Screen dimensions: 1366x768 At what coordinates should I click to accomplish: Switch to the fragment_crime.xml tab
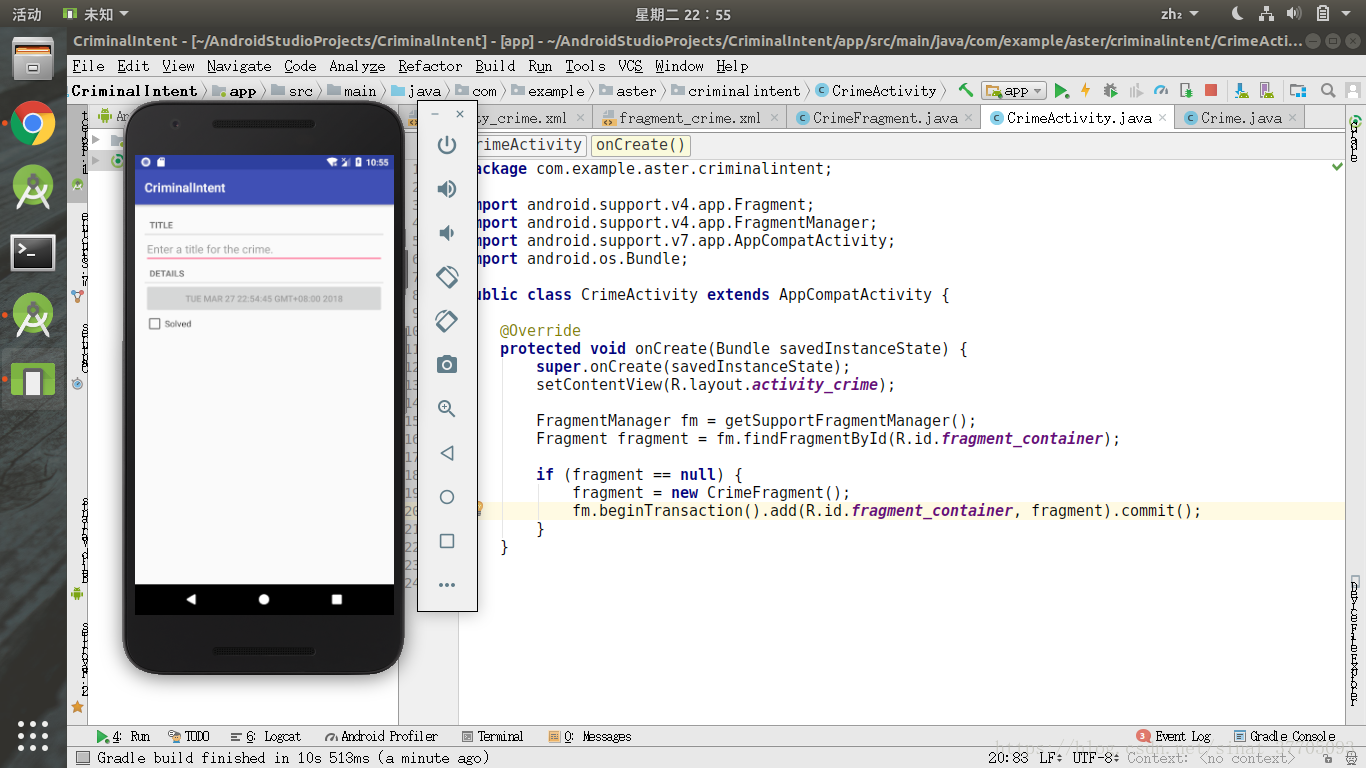tap(690, 117)
